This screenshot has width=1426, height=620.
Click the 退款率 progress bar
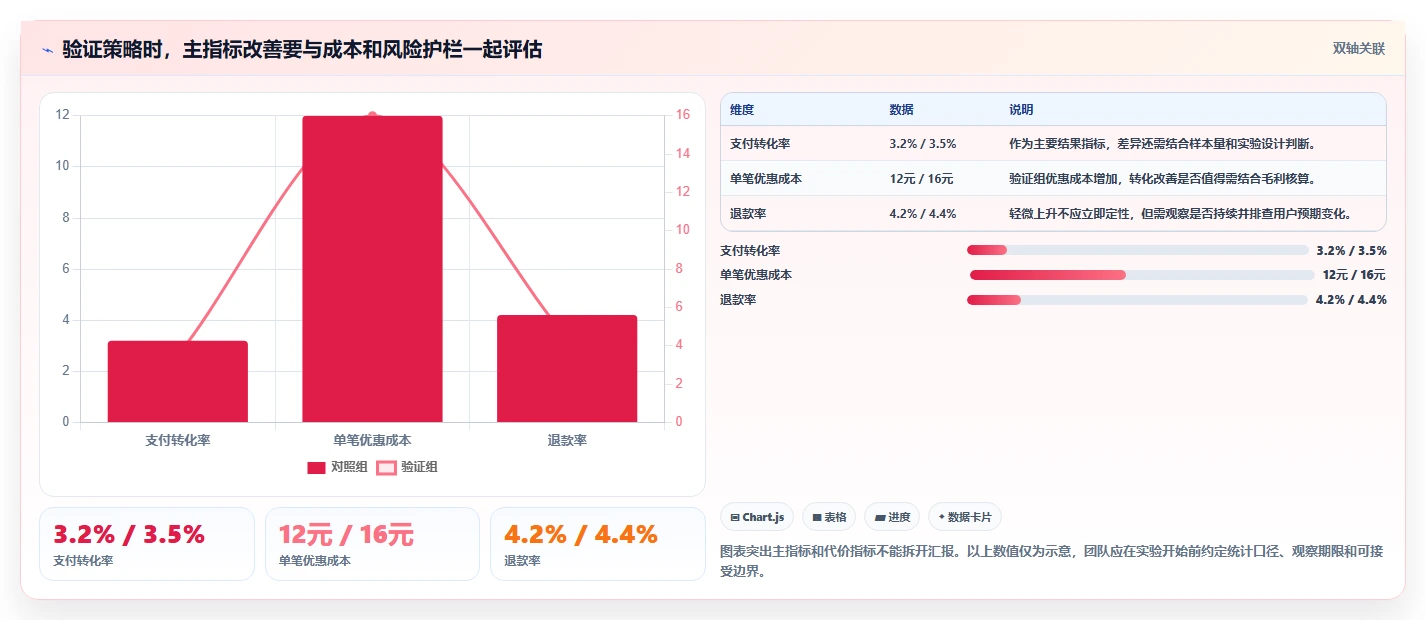pyautogui.click(x=1137, y=300)
